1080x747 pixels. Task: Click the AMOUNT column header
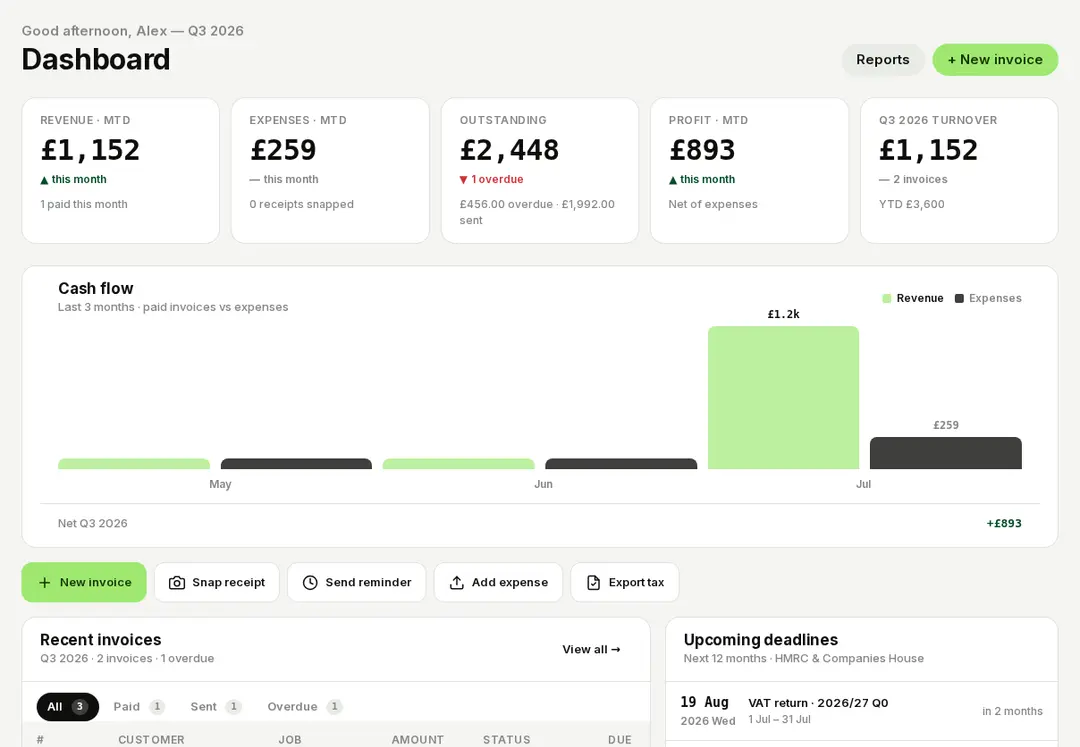(417, 739)
